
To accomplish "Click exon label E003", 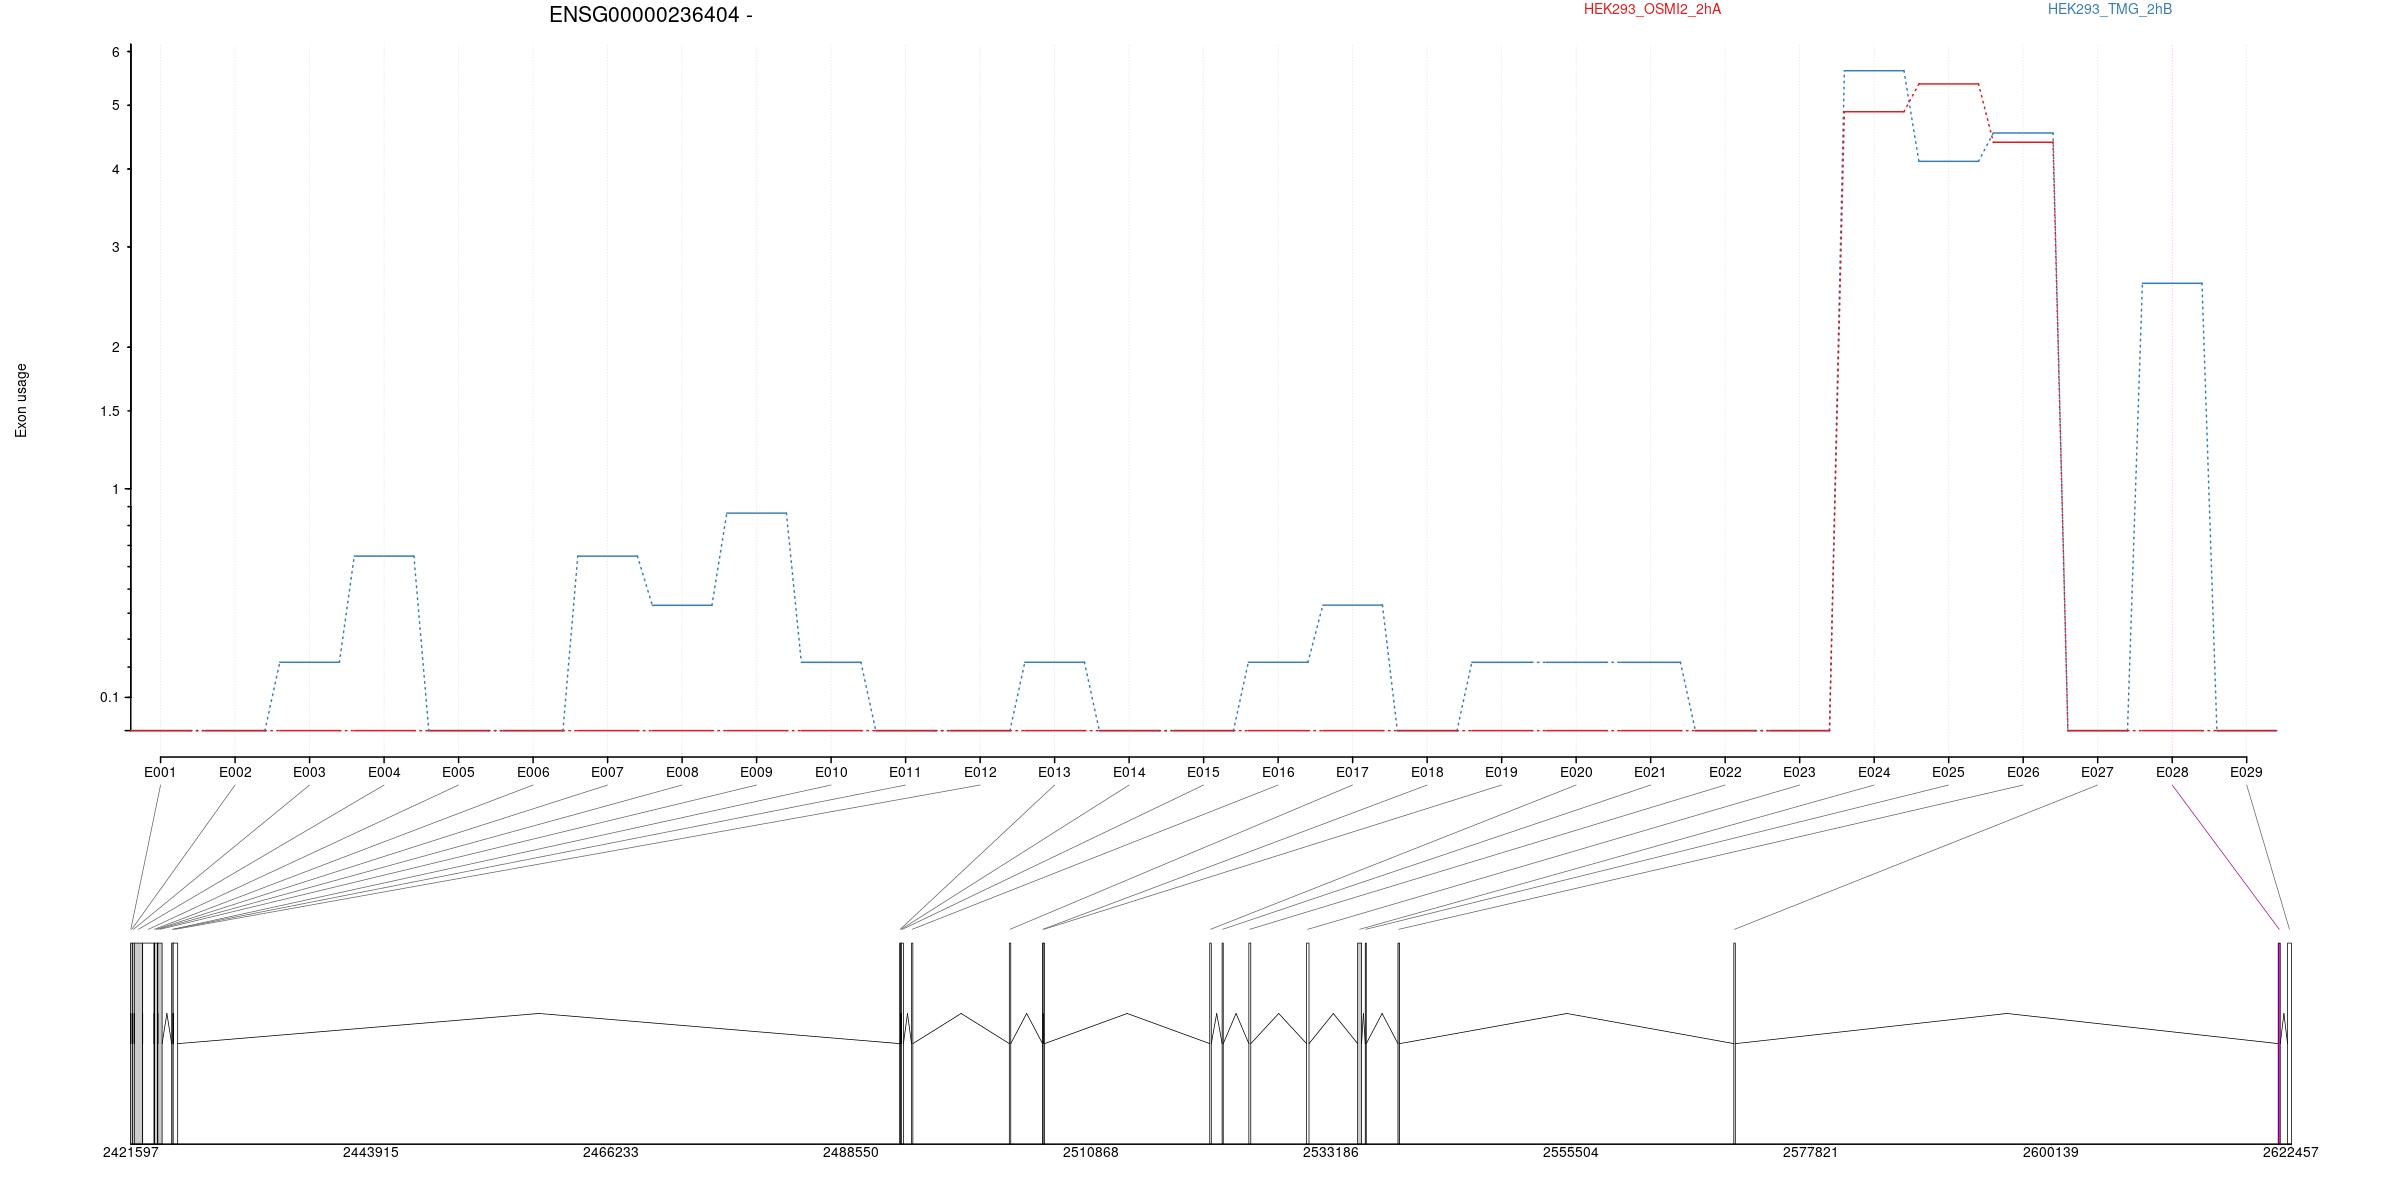I will [309, 772].
